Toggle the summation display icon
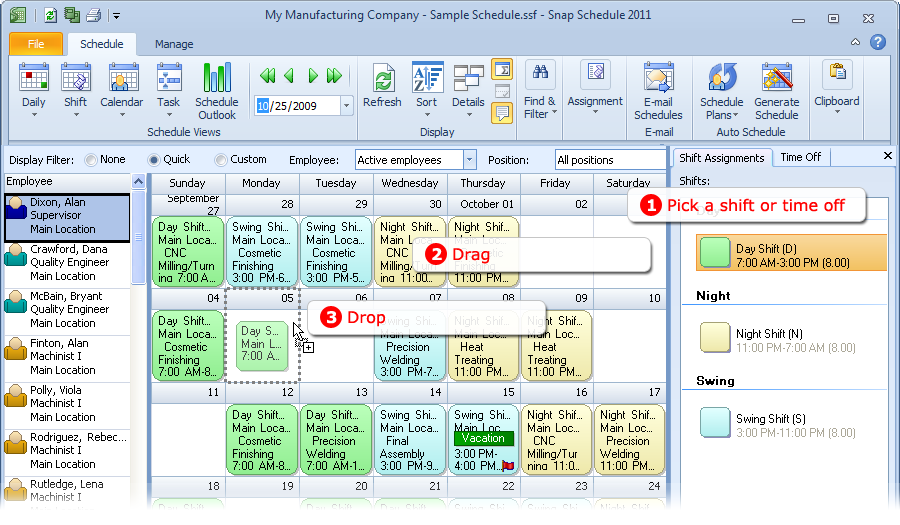 pyautogui.click(x=502, y=70)
